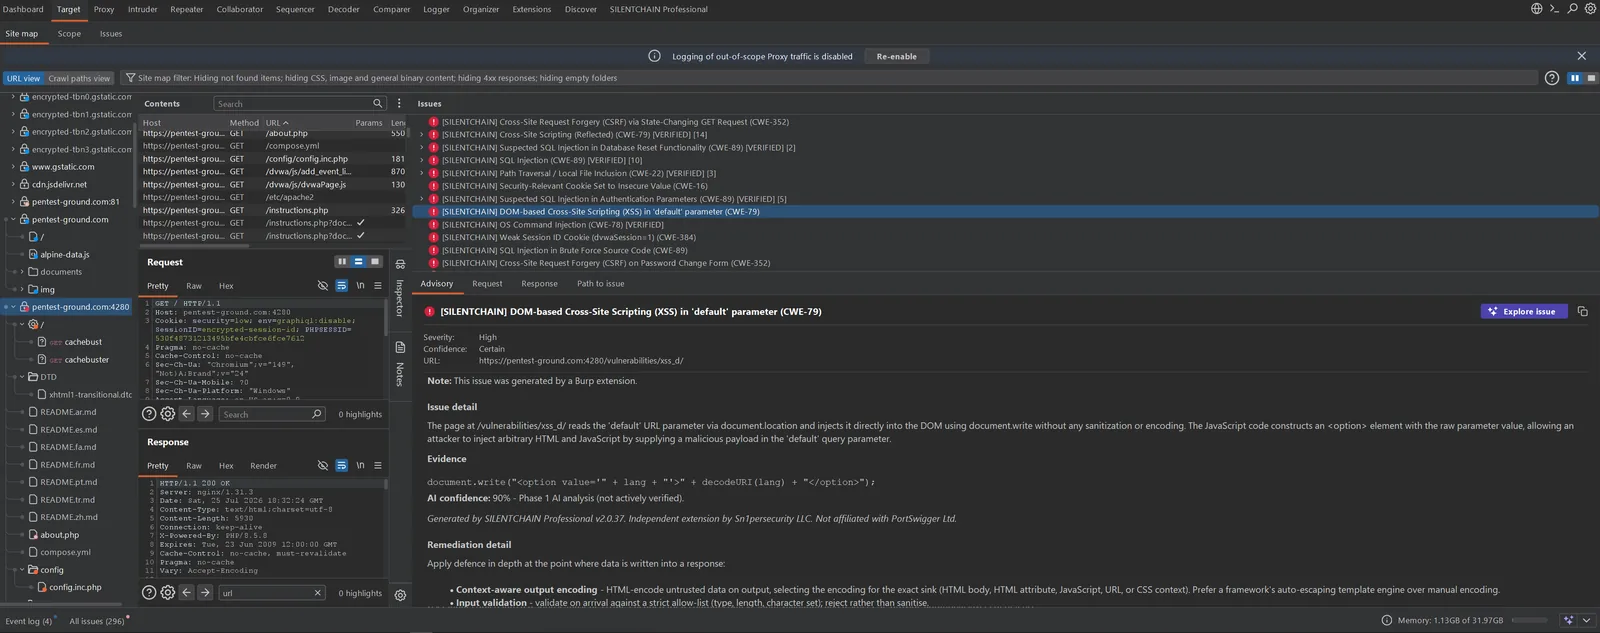Toggle hide non-printable eye icon in Request
Image resolution: width=1600 pixels, height=633 pixels.
[x=323, y=286]
